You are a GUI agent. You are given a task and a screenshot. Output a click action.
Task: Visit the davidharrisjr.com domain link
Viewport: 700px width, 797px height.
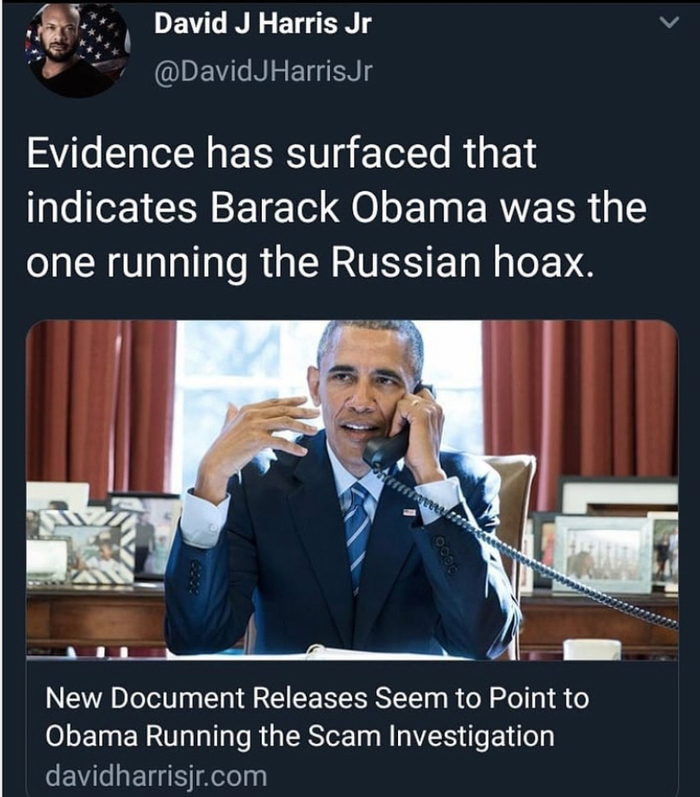coord(157,775)
